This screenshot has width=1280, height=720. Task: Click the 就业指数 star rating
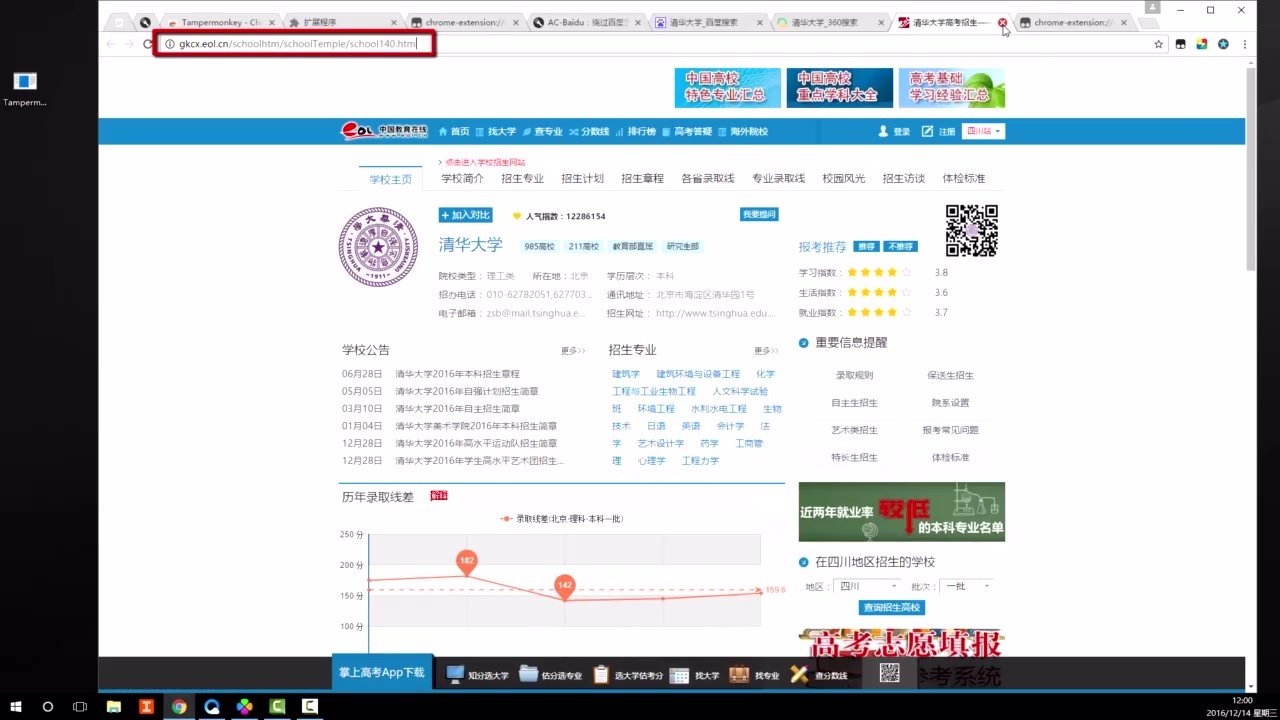tap(879, 312)
